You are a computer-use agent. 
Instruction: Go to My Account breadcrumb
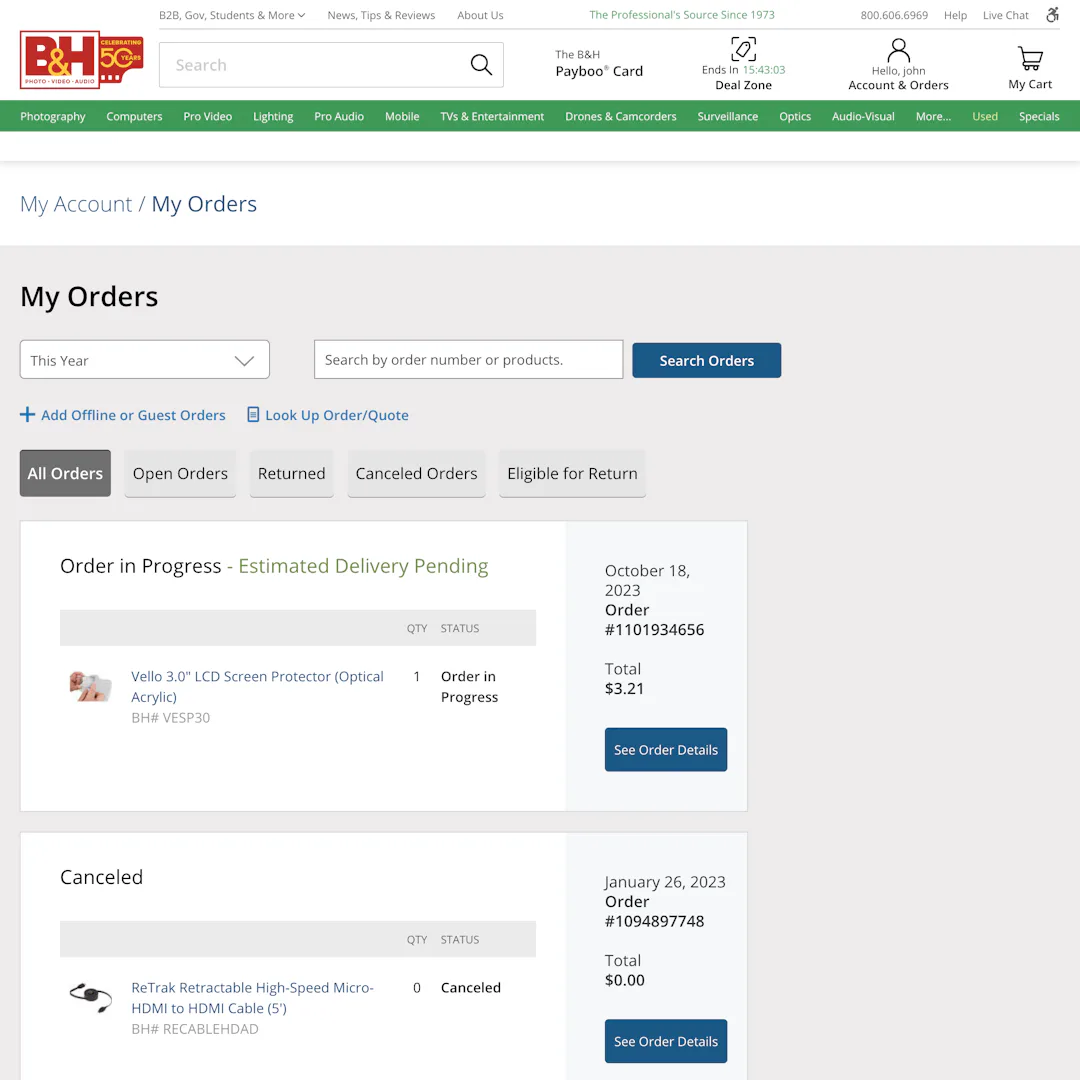[x=76, y=204]
